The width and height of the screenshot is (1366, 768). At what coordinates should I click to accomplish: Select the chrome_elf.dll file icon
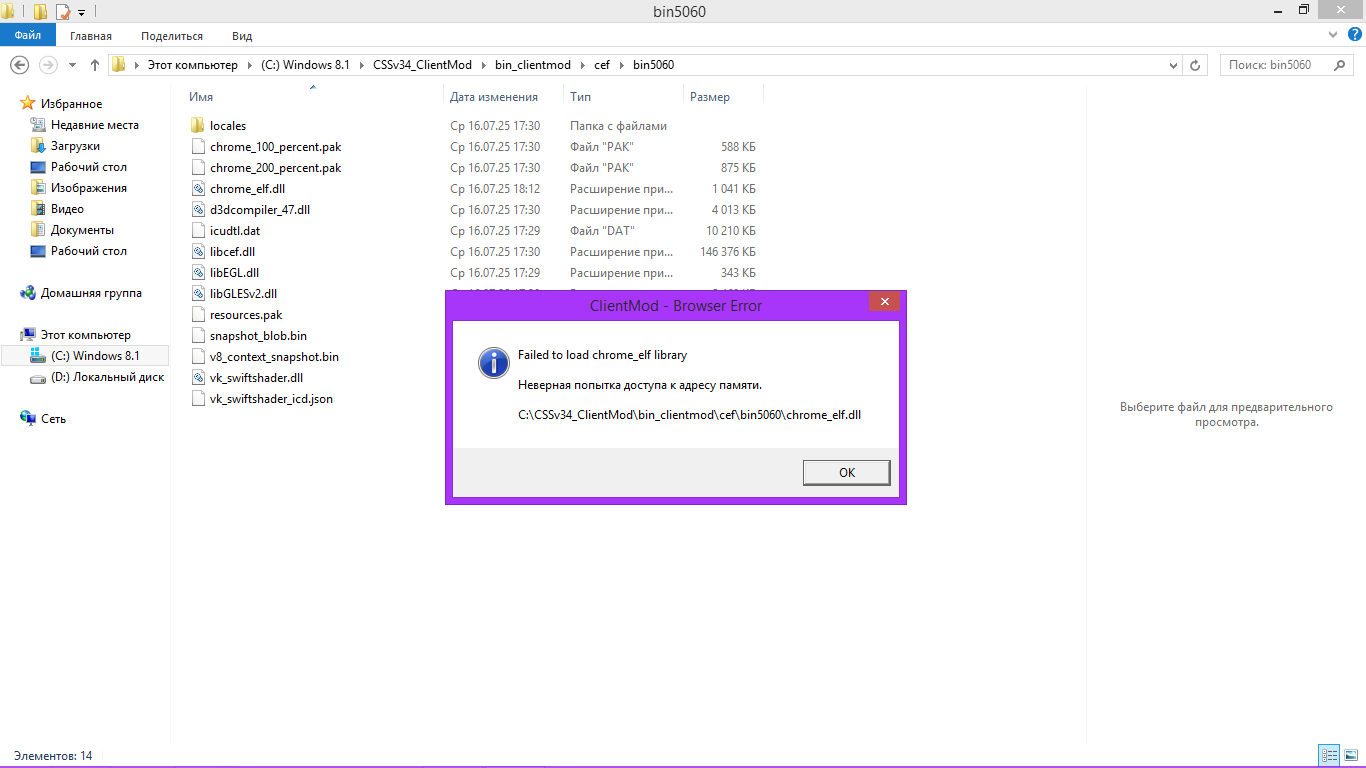pyautogui.click(x=199, y=189)
